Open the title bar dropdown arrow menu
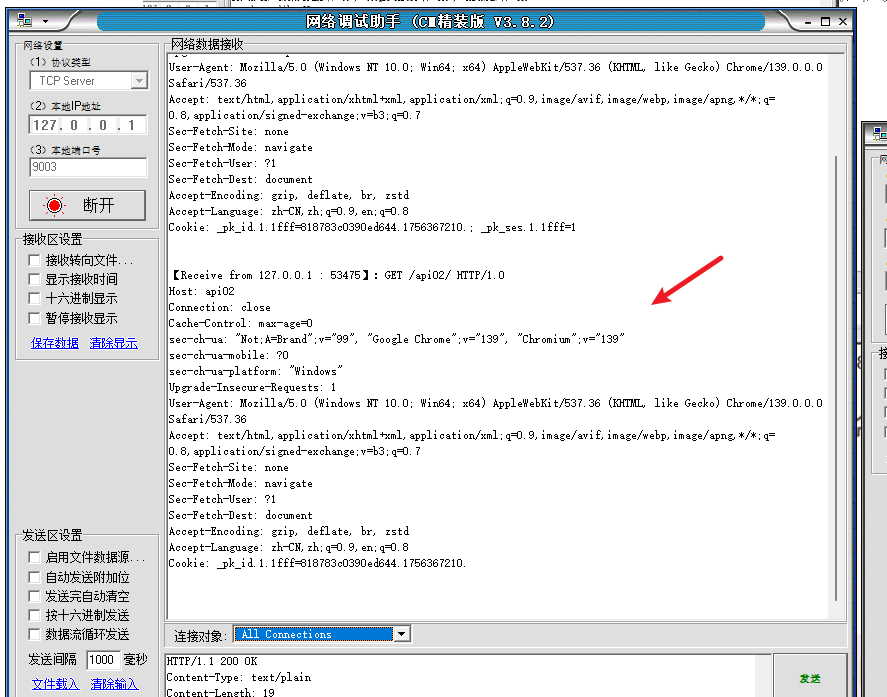The height and width of the screenshot is (697, 887). click(x=45, y=21)
